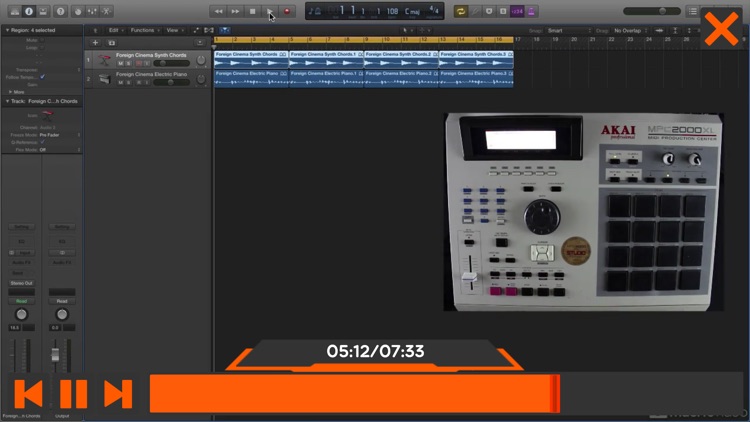Open the Left-click pointer tool menu
The height and width of the screenshot is (422, 750).
pos(407,30)
